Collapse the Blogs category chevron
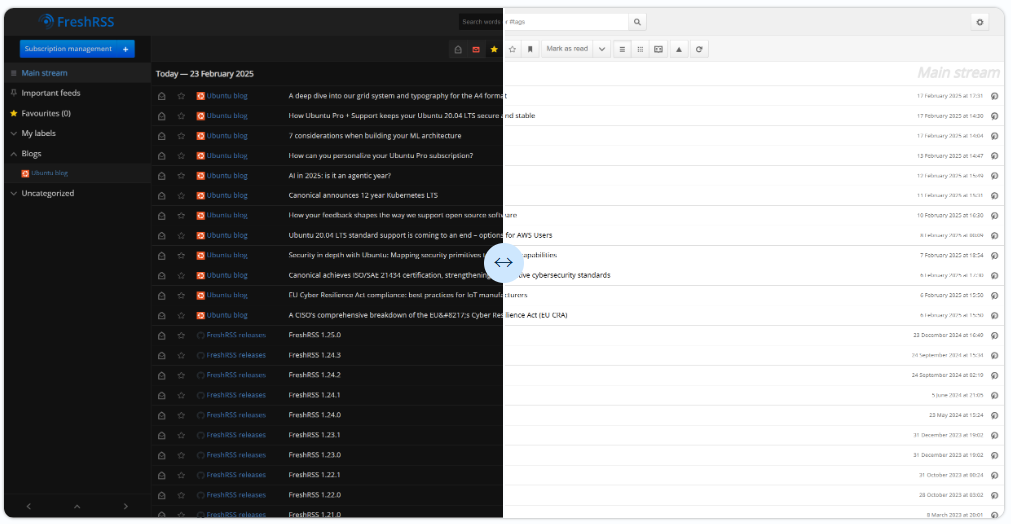The width and height of the screenshot is (1011, 524). coord(14,154)
